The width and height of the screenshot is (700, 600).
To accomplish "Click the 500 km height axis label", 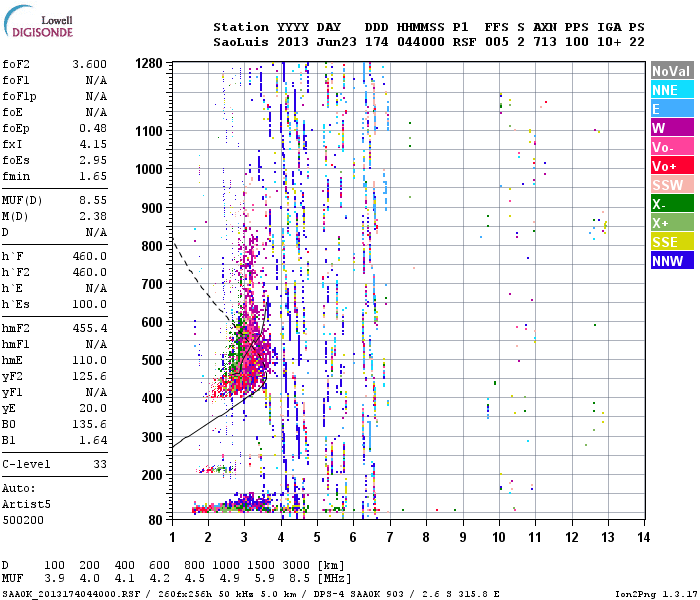I will (x=152, y=360).
